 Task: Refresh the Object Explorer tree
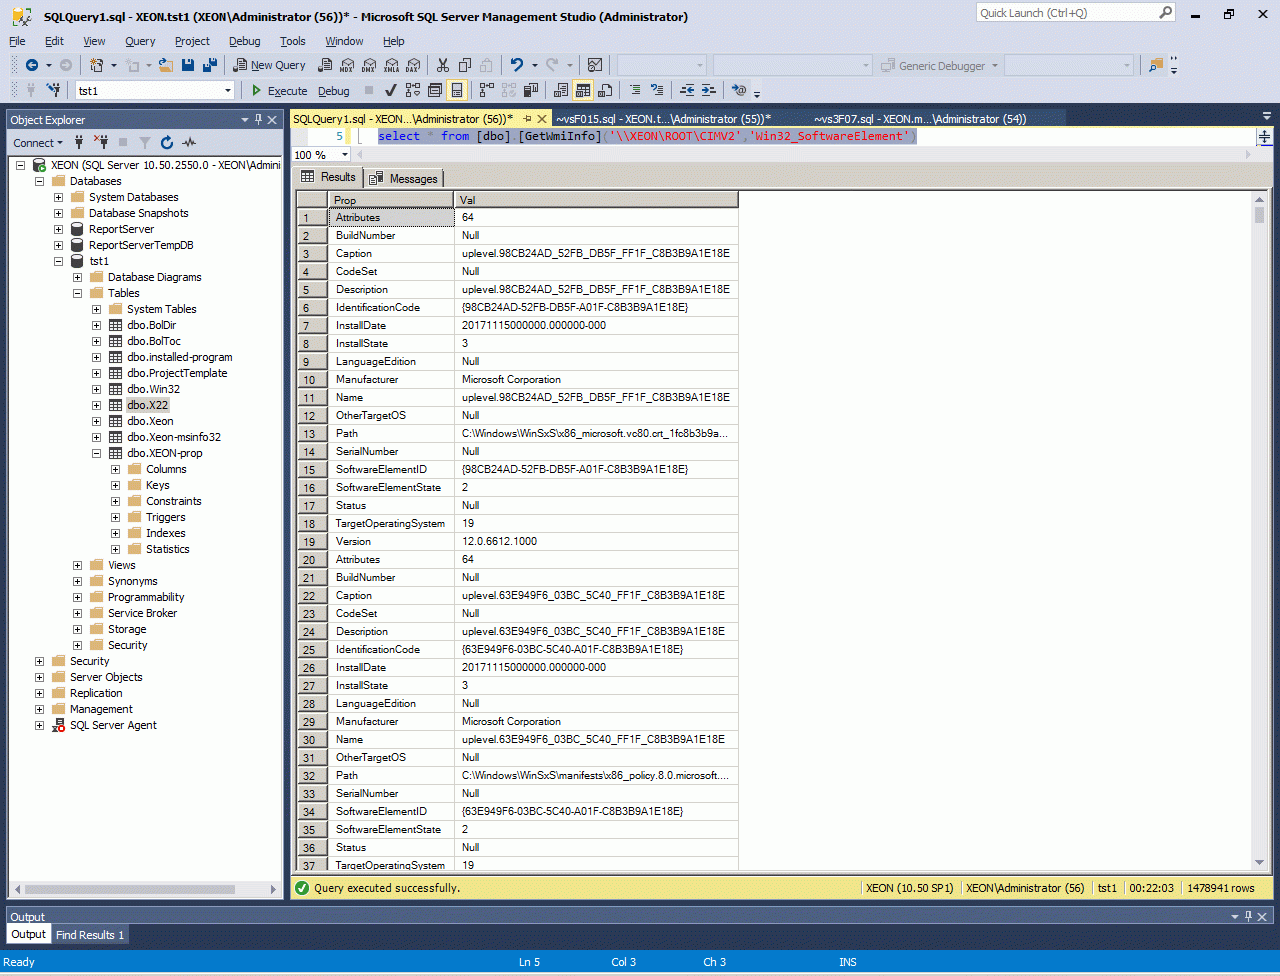(x=167, y=143)
